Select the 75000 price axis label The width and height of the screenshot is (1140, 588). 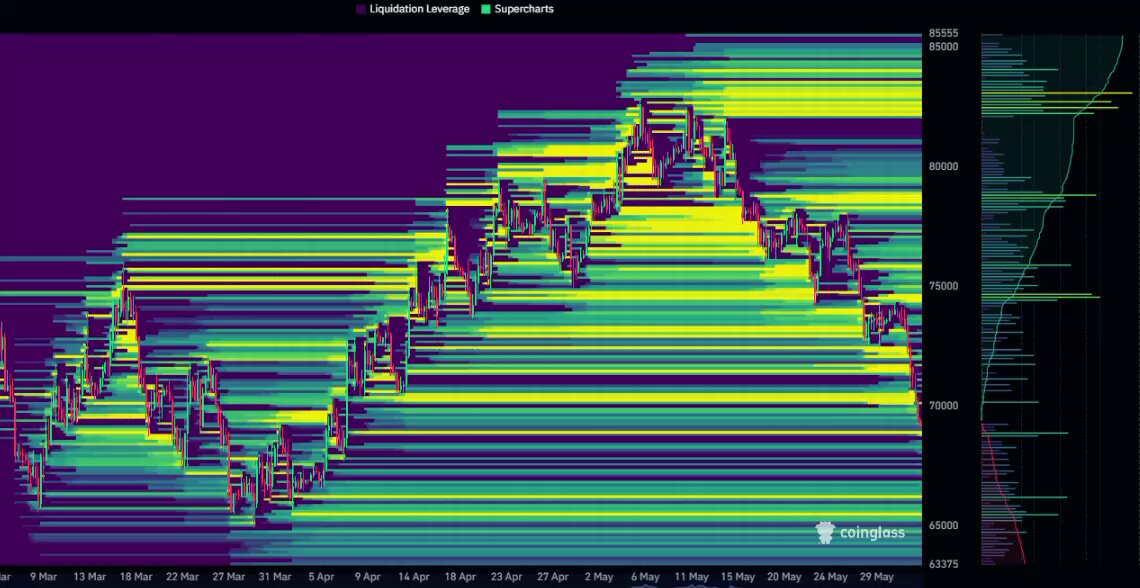coord(943,286)
